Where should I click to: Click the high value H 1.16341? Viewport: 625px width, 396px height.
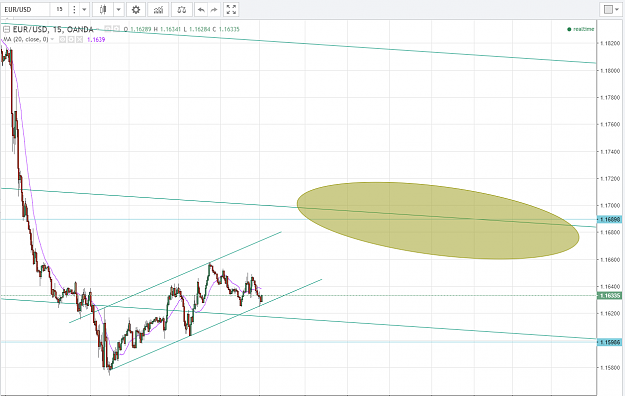[x=167, y=29]
